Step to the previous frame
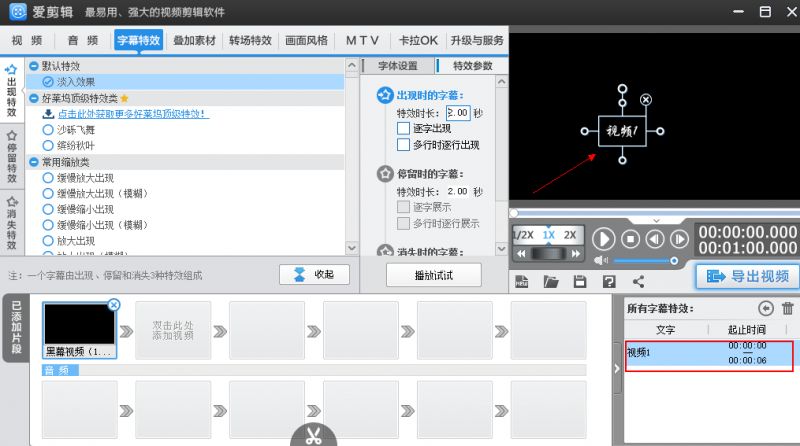 tap(655, 239)
